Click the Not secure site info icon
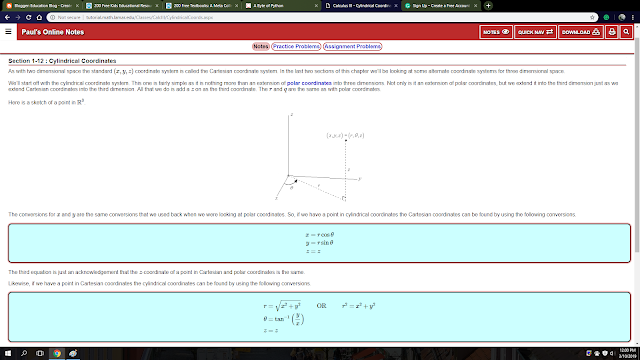Viewport: 640px width, 360px height. point(53,18)
